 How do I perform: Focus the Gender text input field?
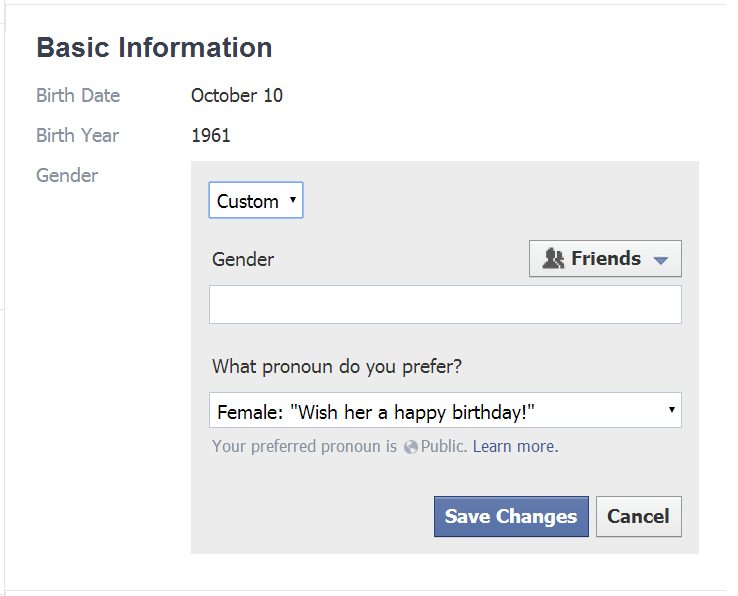tap(445, 304)
